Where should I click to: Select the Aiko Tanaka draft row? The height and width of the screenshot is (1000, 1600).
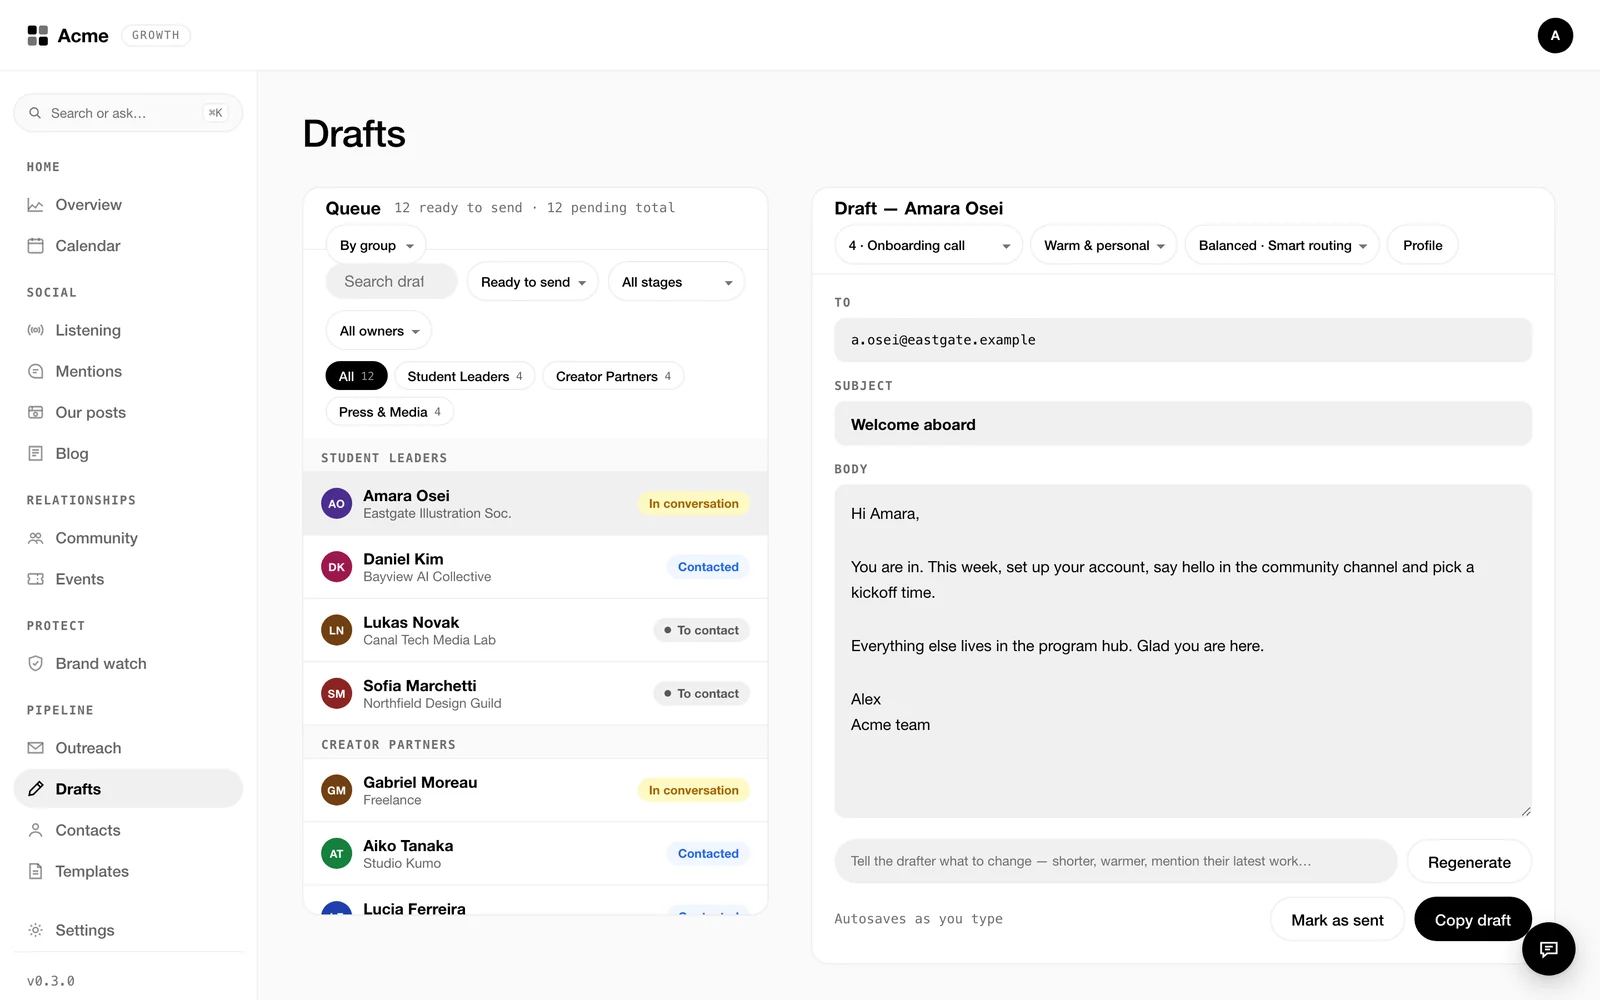click(x=535, y=854)
